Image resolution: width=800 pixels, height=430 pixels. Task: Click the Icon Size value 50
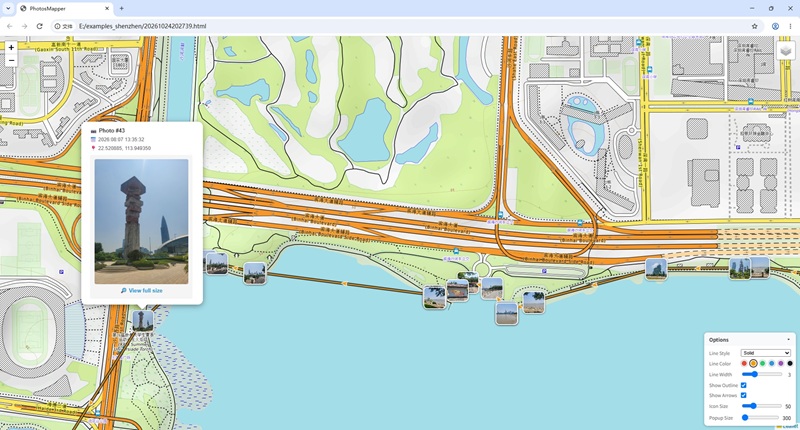[x=788, y=407]
